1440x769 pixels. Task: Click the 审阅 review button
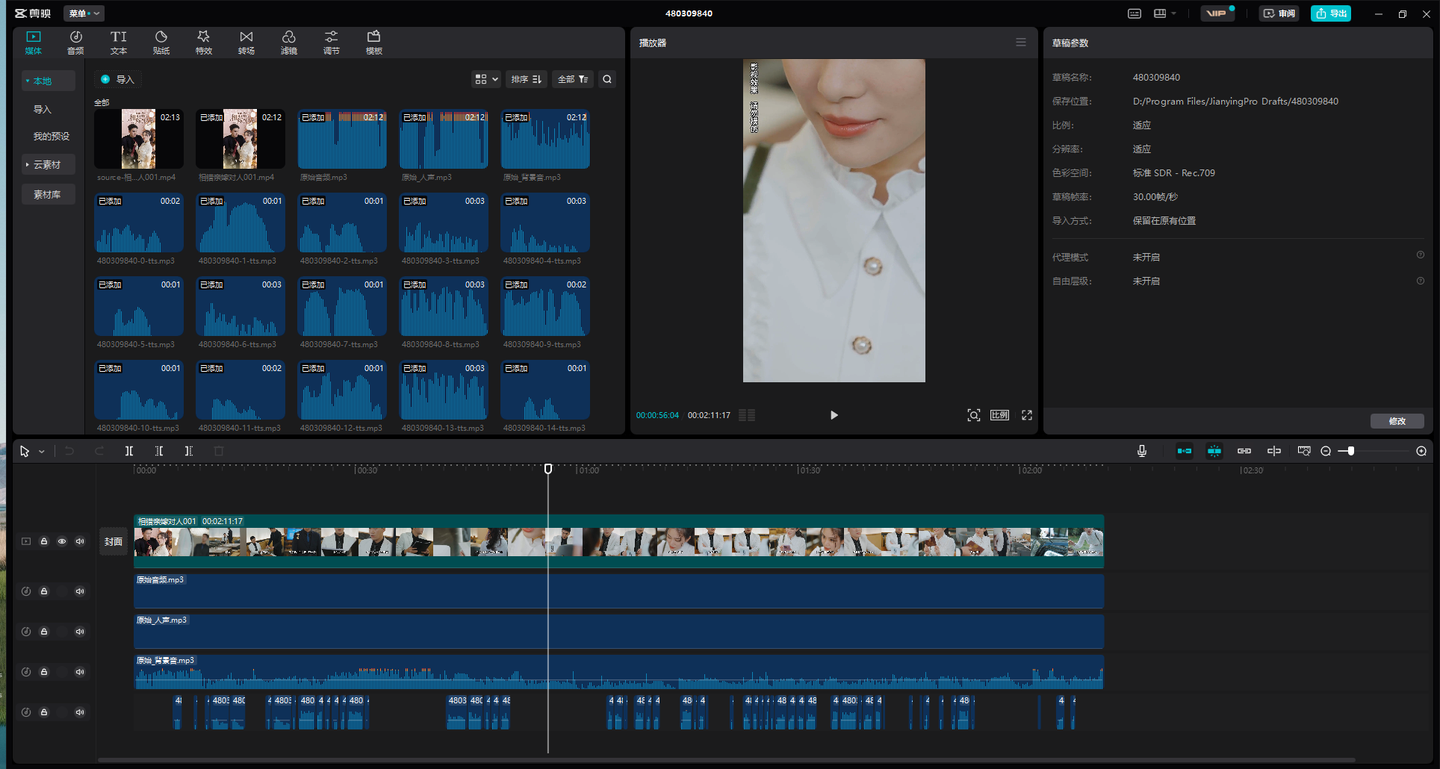[x=1279, y=14]
